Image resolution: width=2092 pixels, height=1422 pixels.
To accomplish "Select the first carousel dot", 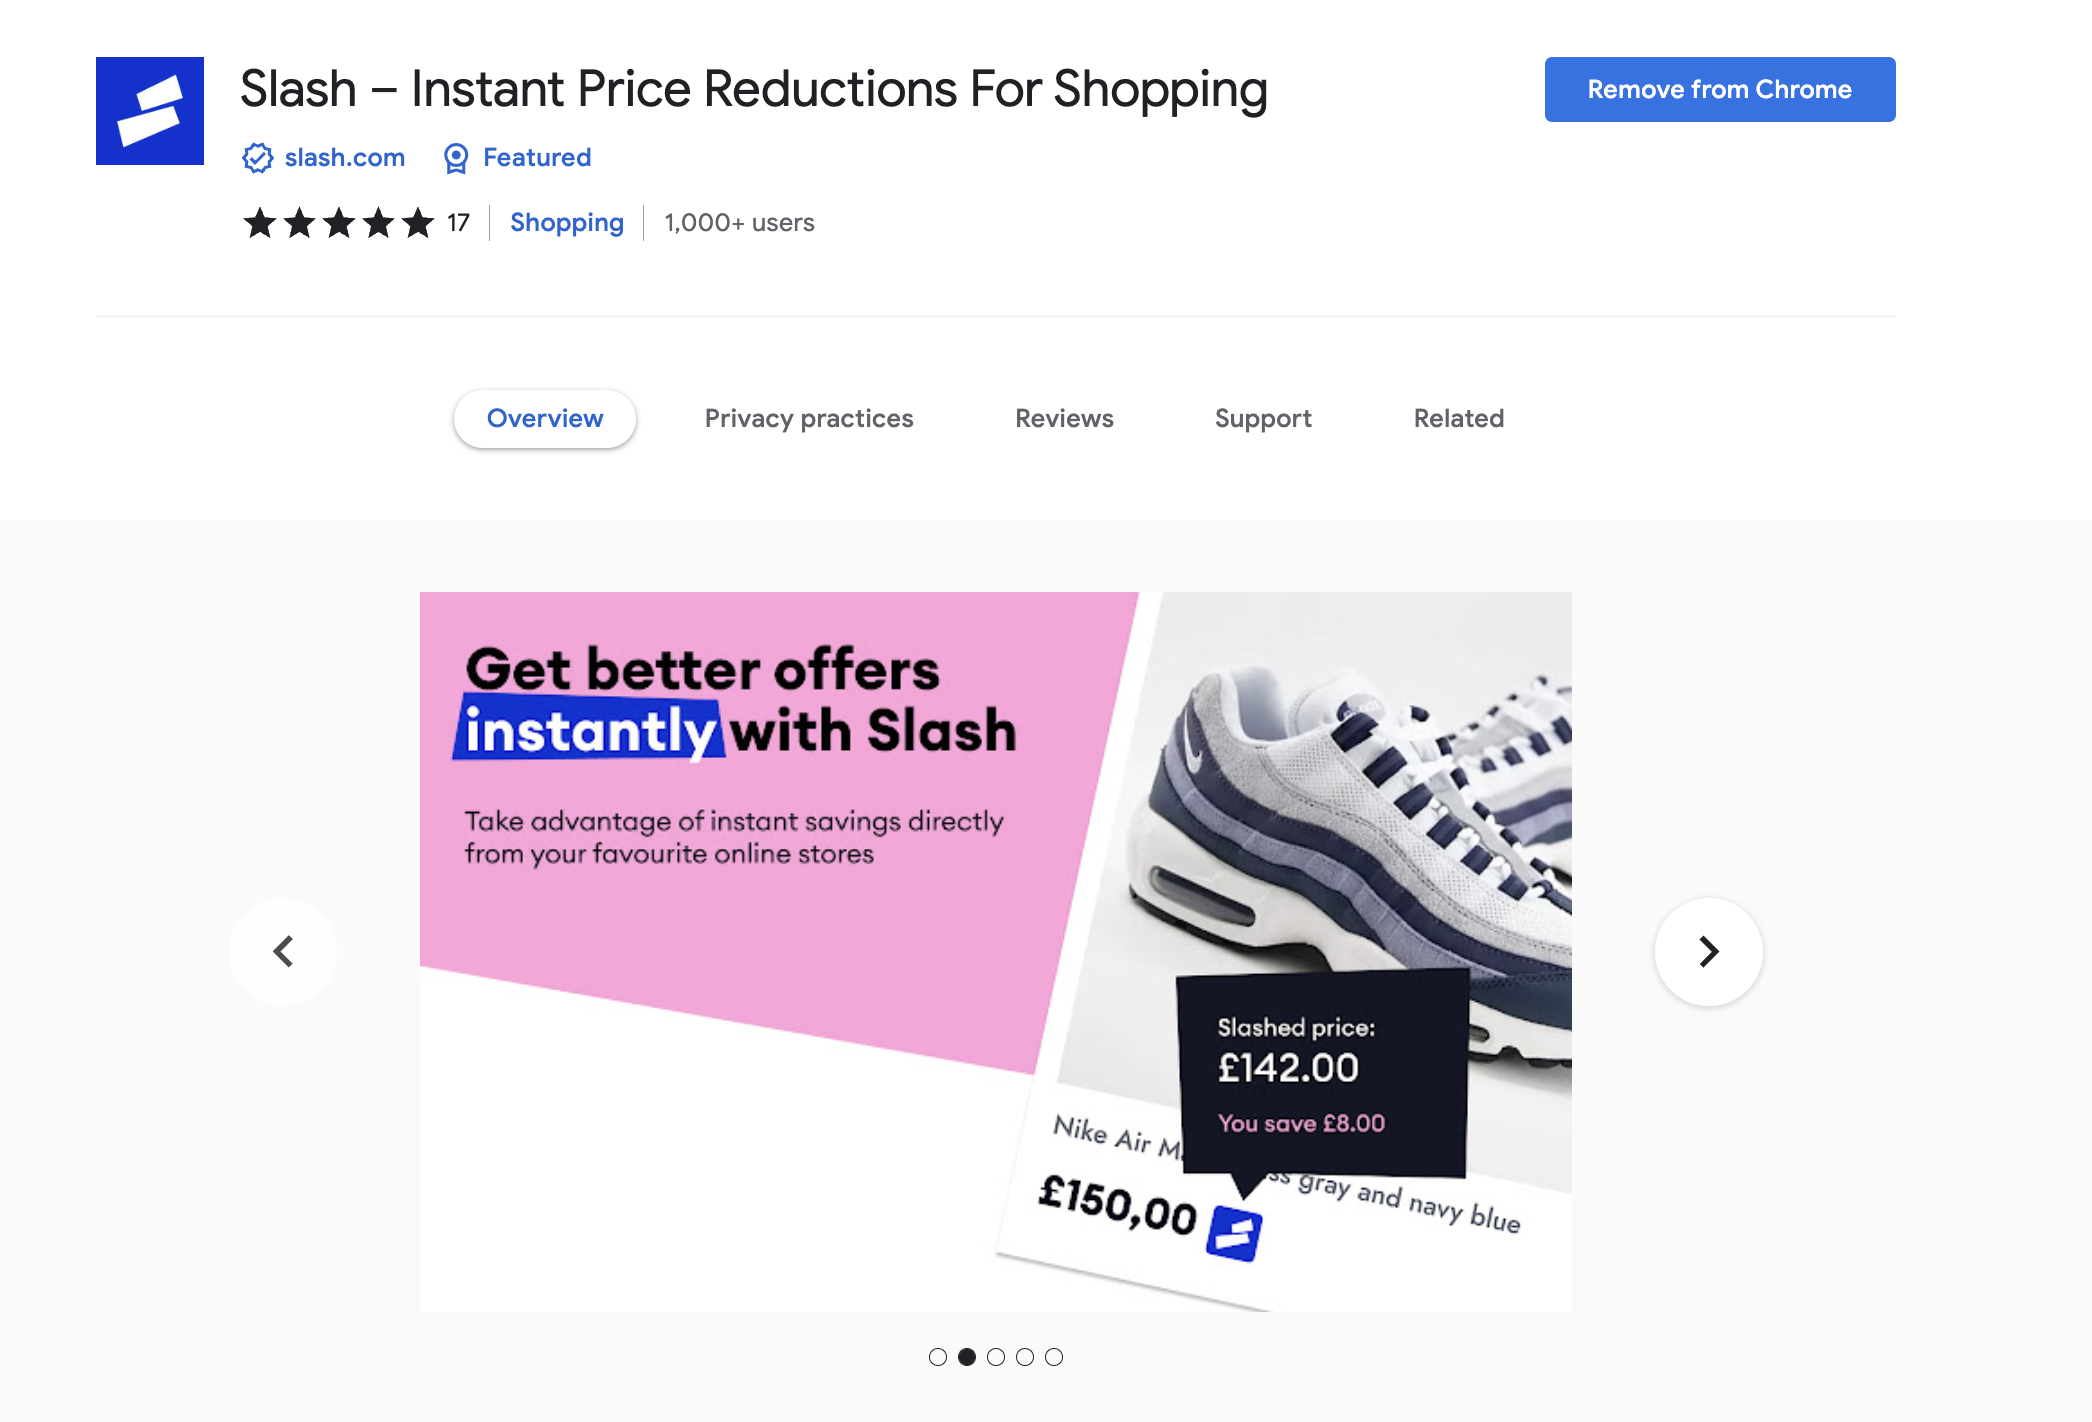I will coord(938,1357).
